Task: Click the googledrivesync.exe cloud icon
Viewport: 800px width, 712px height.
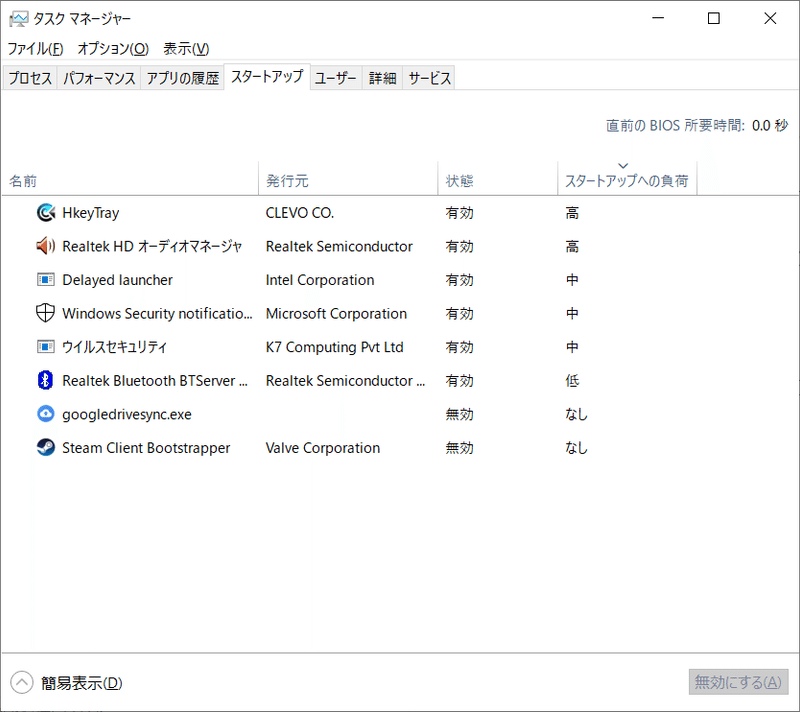Action: (x=45, y=414)
